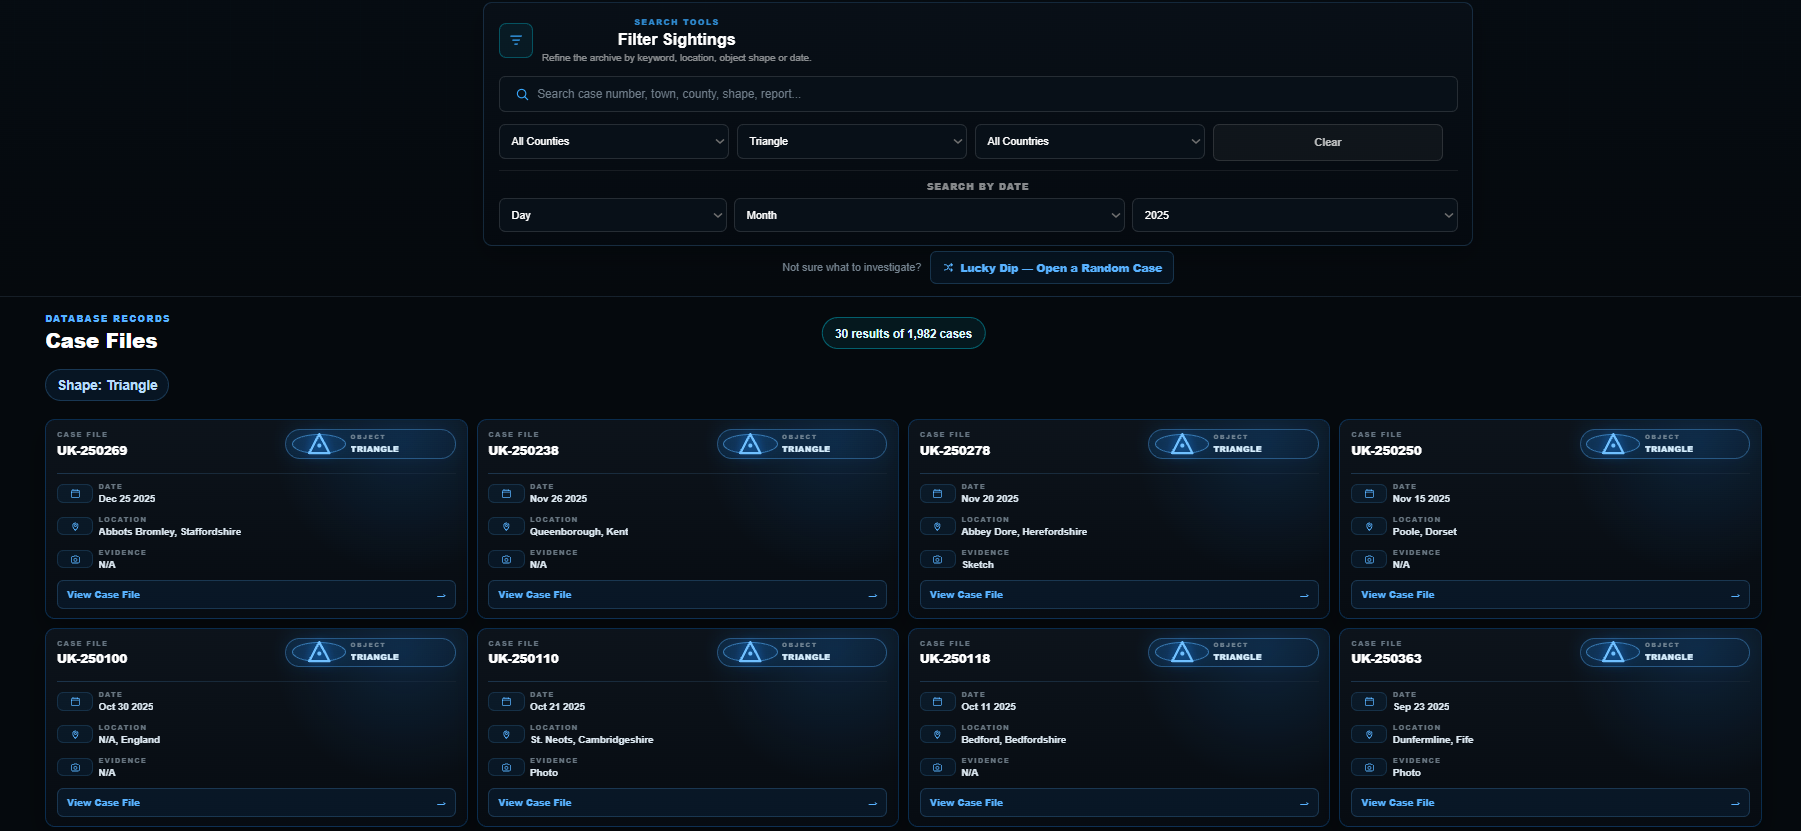Viewport: 1801px width, 831px height.
Task: Open the All Countries dropdown
Action: 1090,141
